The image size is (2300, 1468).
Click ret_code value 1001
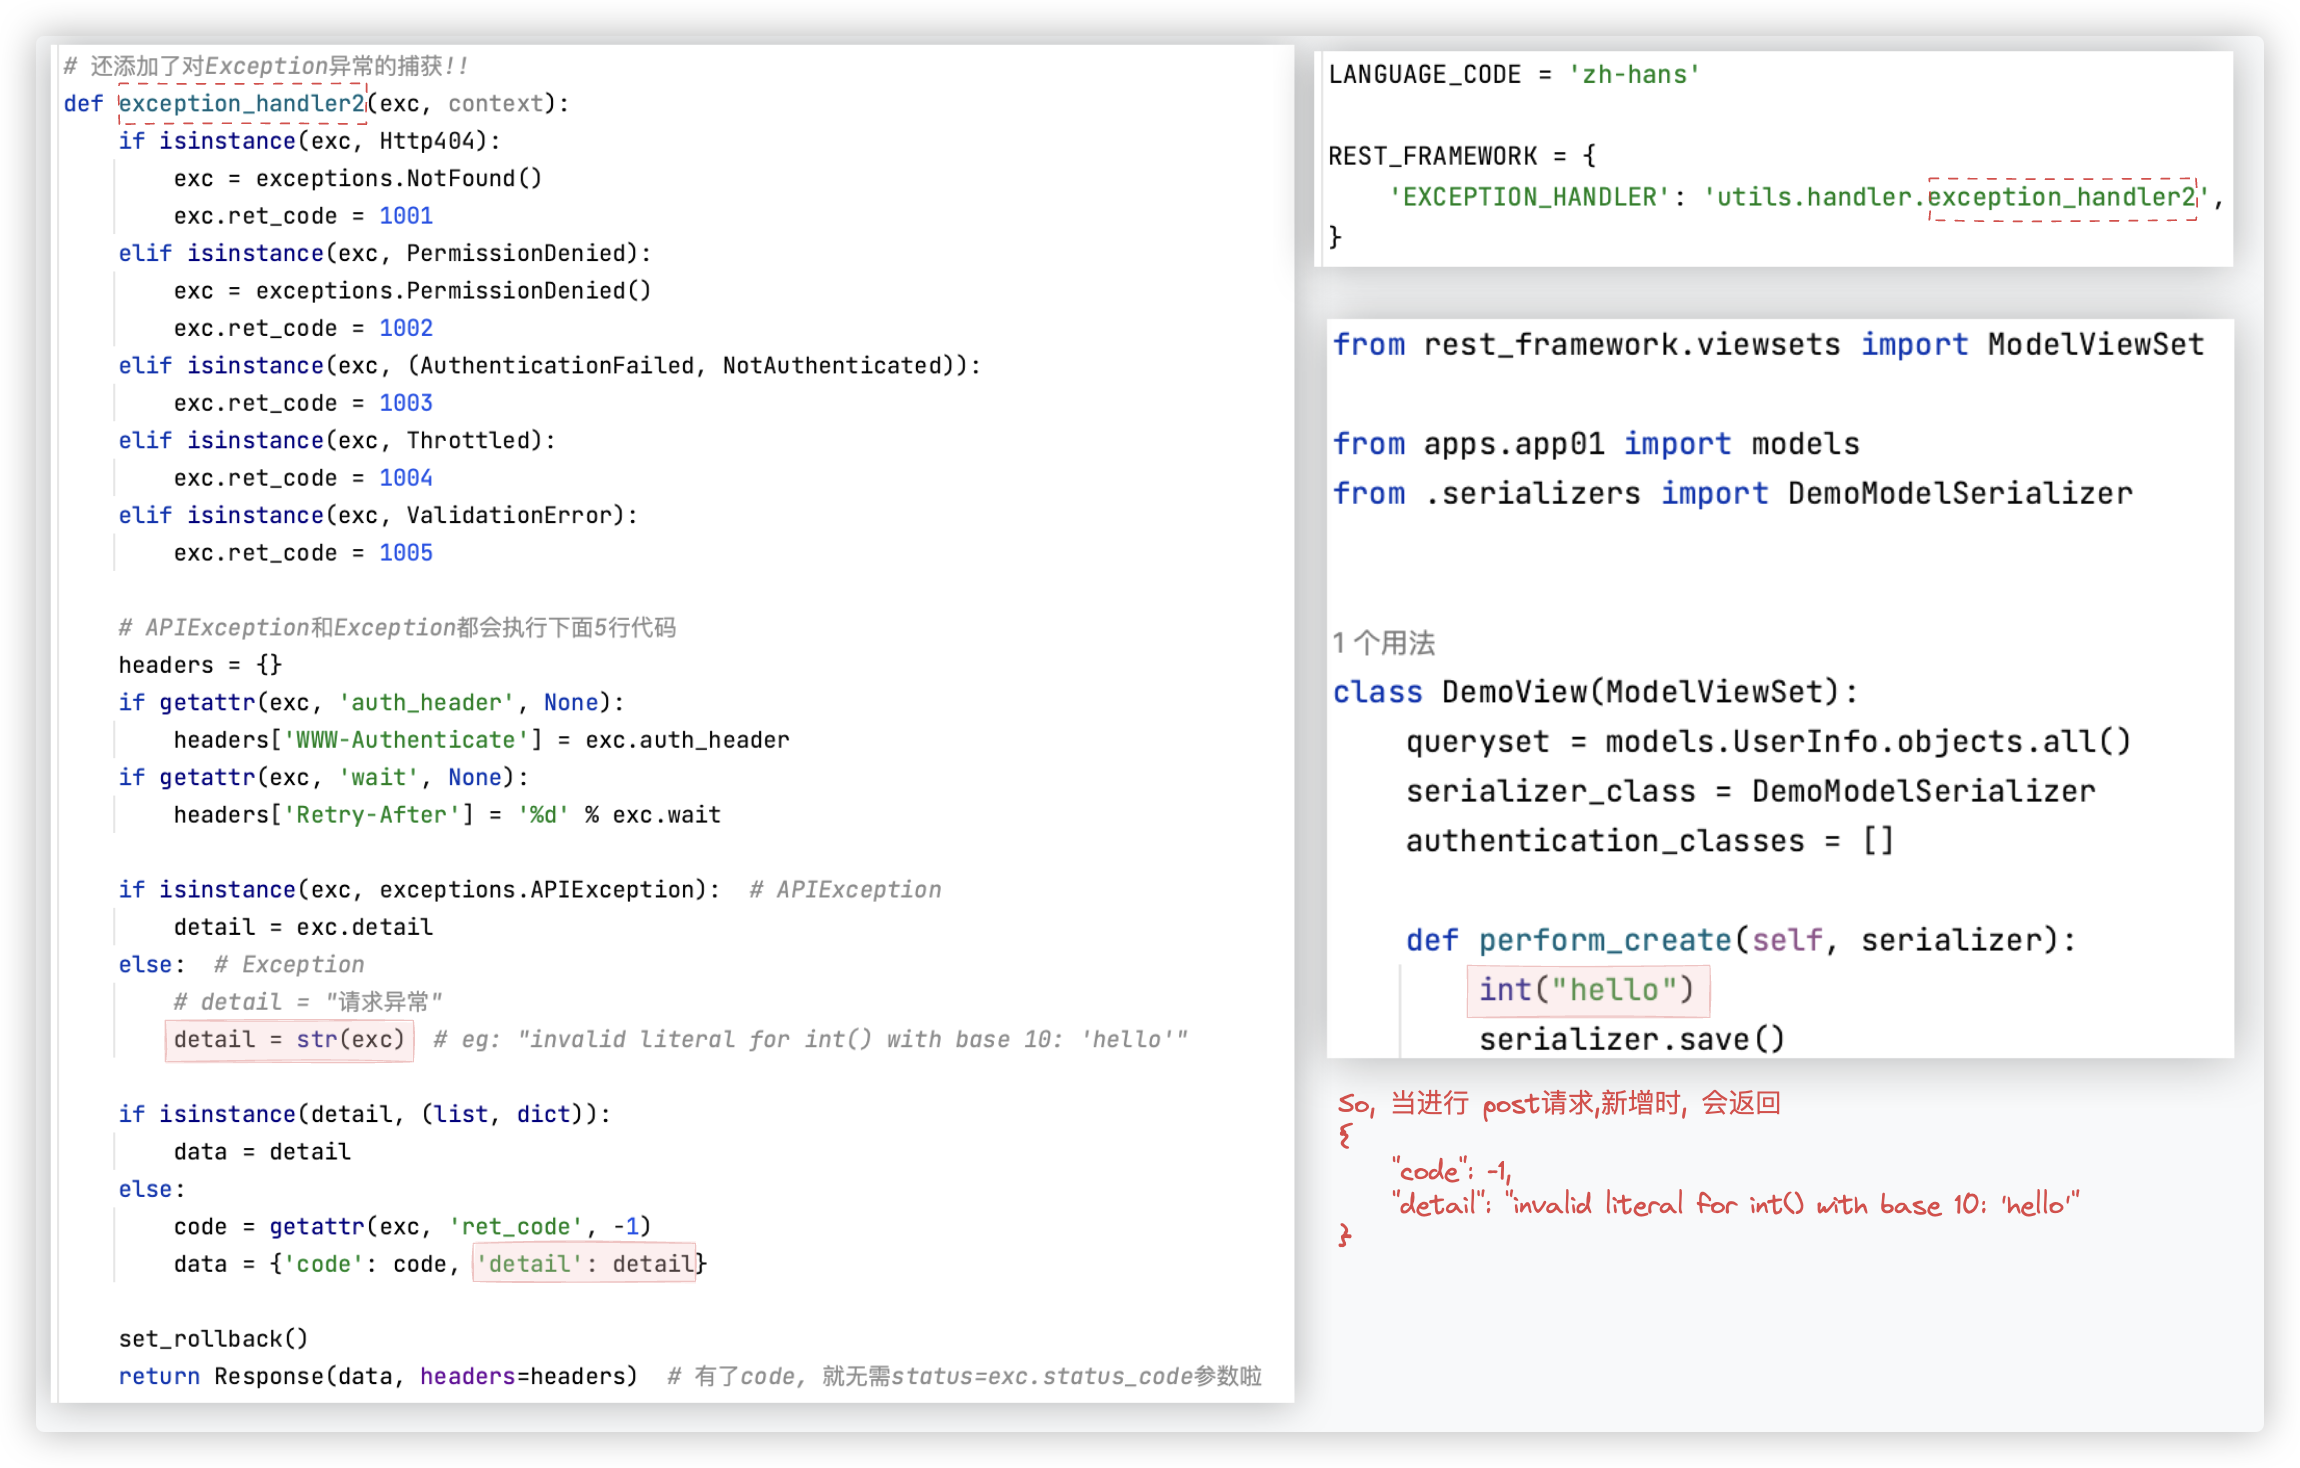point(405,216)
